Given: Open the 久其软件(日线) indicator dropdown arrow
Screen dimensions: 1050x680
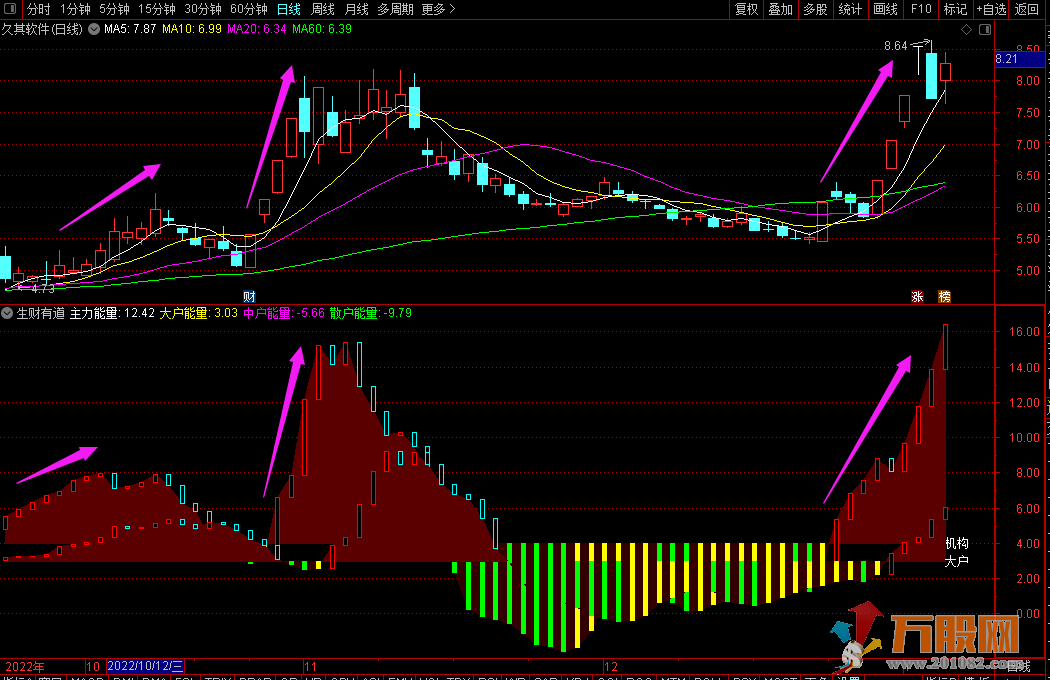Looking at the screenshot, I should (94, 29).
